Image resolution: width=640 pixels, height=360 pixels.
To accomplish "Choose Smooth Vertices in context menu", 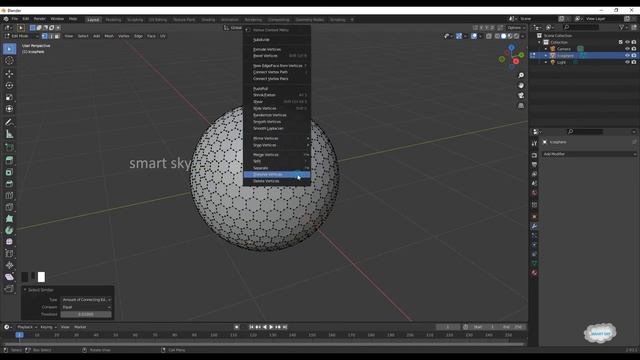I will click(x=277, y=122).
